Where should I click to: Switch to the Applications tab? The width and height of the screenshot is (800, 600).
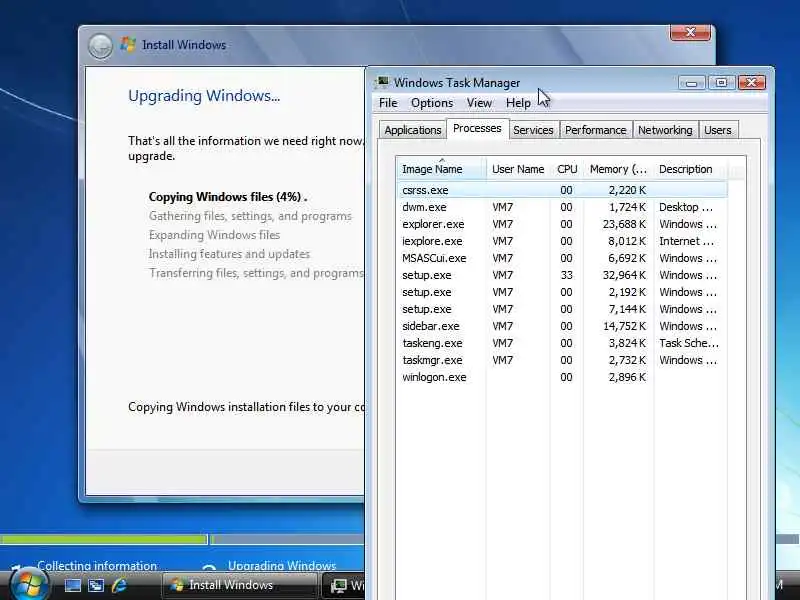pyautogui.click(x=413, y=130)
